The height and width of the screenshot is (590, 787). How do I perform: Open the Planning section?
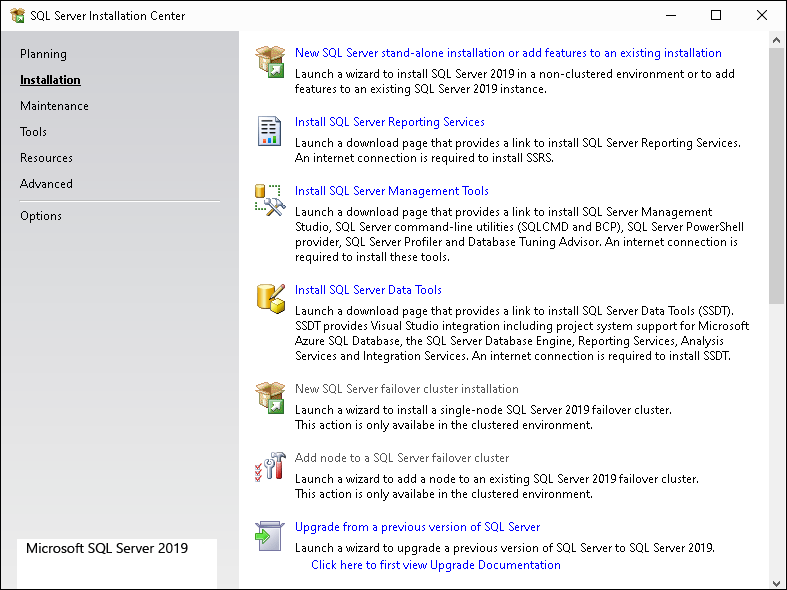point(43,54)
